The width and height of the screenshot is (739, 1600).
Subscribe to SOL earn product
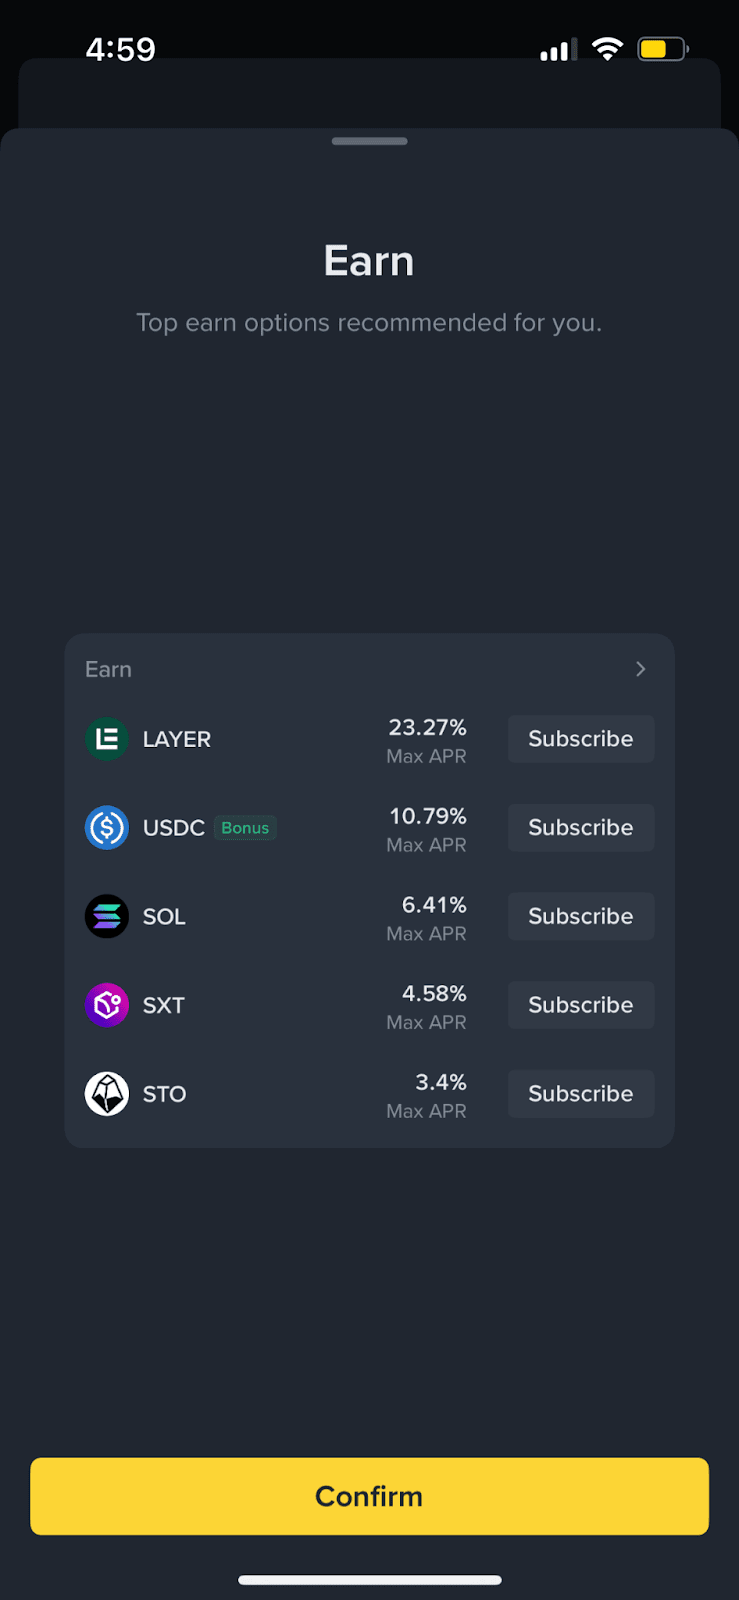click(x=581, y=916)
